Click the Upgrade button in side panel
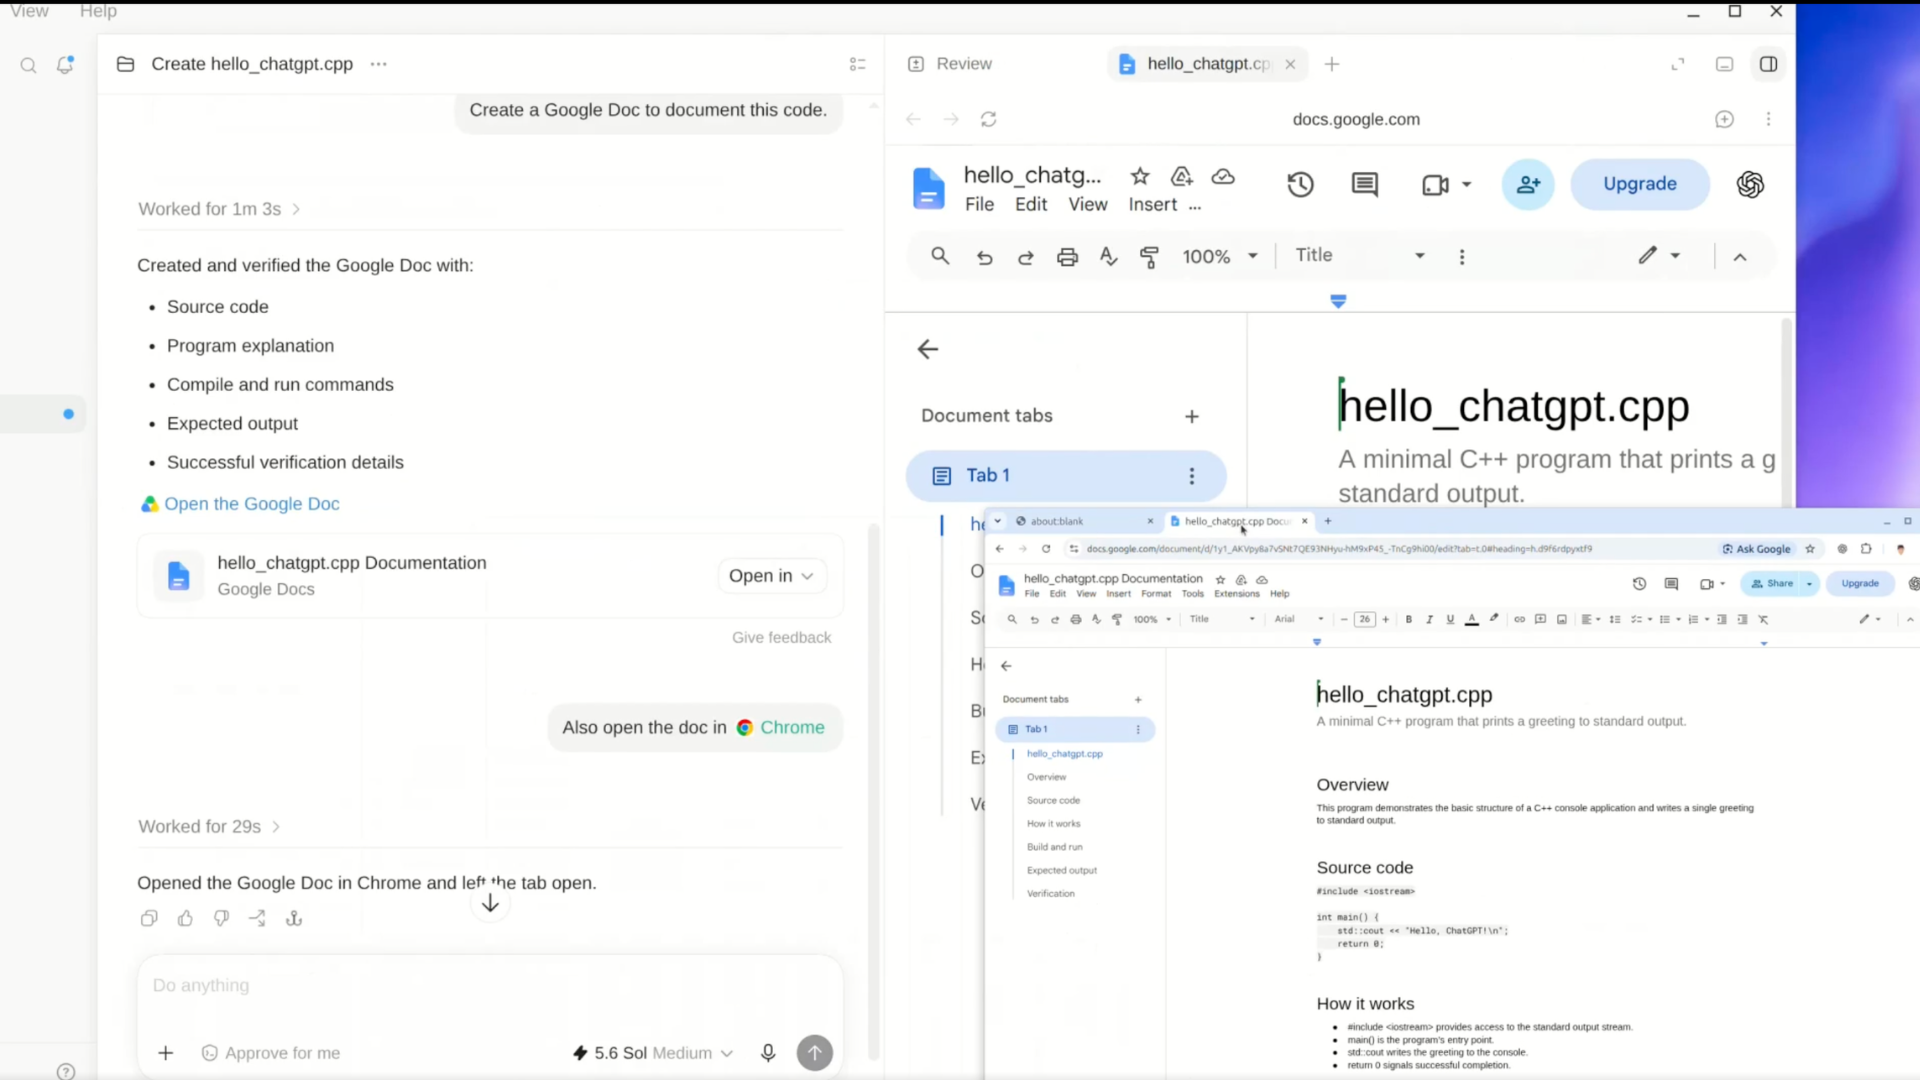 (x=1640, y=184)
